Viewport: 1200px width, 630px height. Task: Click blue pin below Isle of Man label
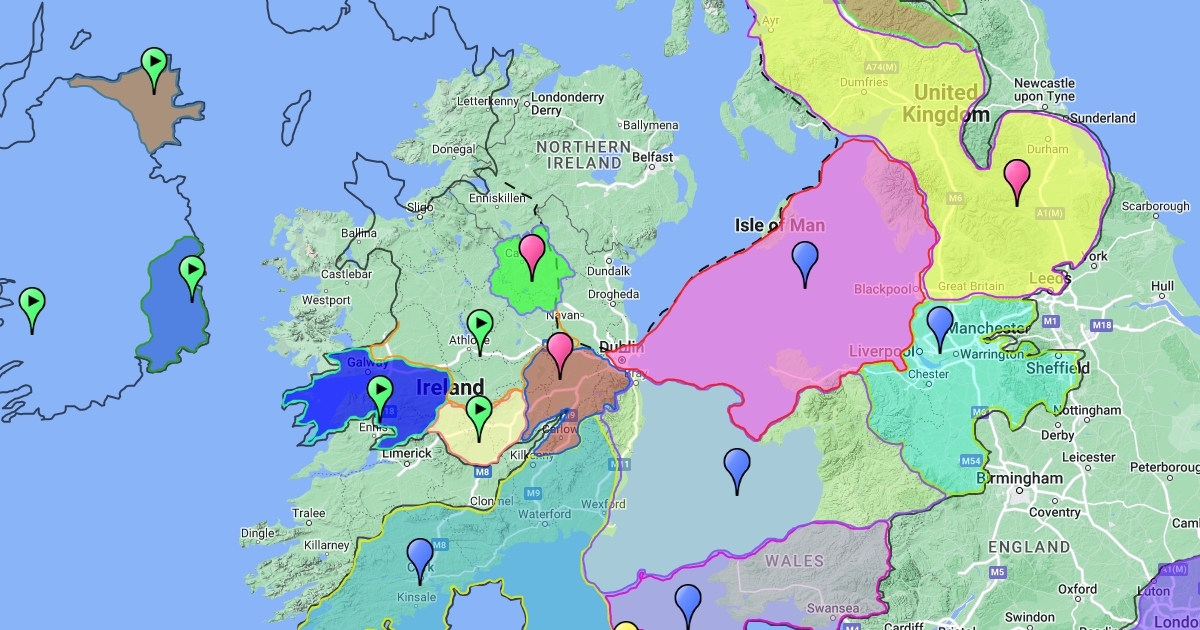[x=805, y=262]
